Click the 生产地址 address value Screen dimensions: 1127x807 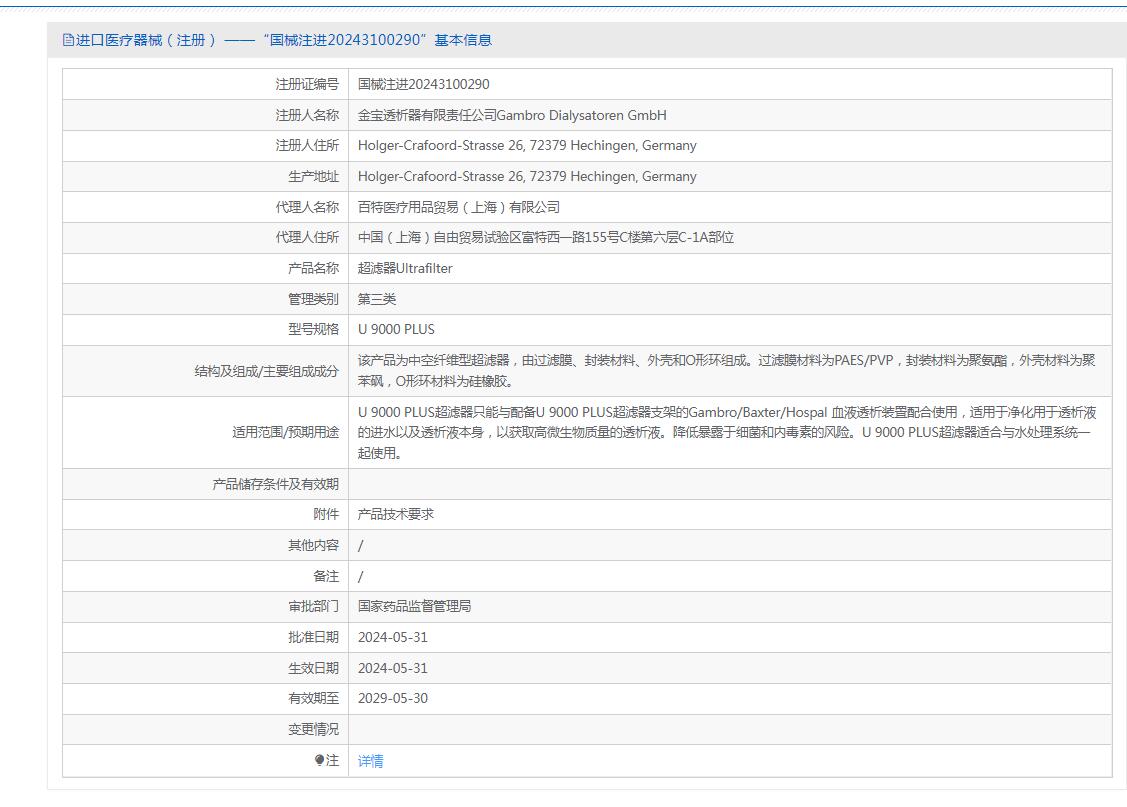point(527,176)
